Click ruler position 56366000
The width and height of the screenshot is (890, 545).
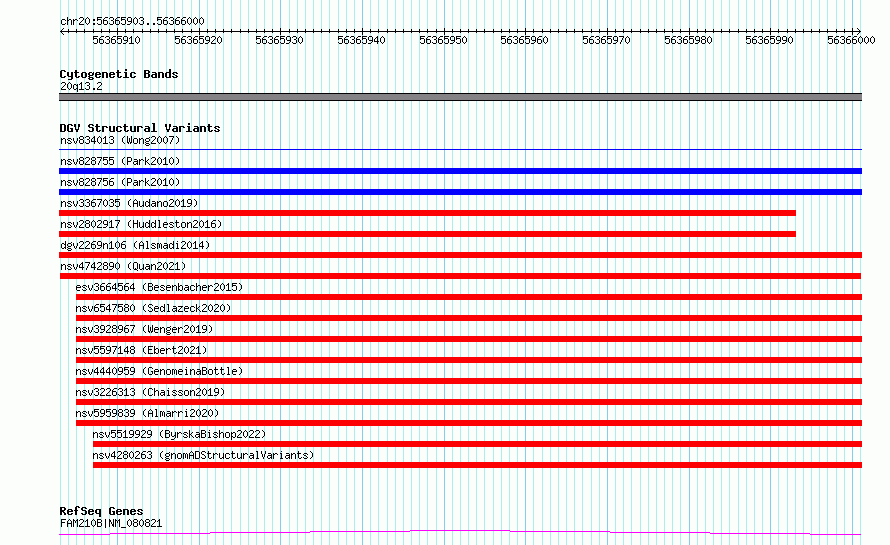coord(851,40)
